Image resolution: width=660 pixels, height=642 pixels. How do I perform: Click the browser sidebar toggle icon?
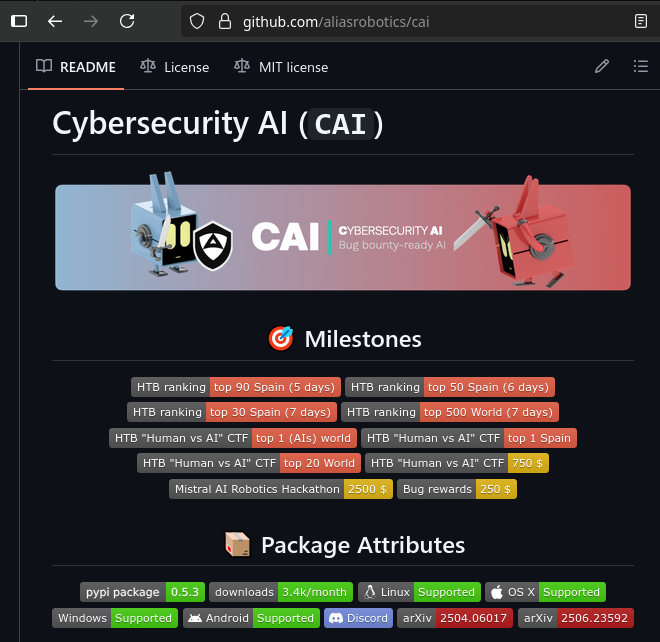tap(19, 21)
